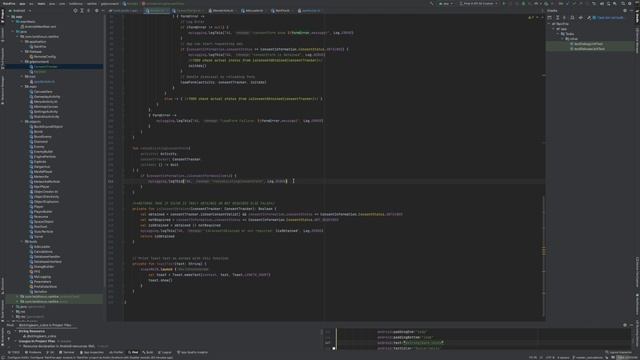The height and width of the screenshot is (360, 640).
Task: Collapse the other tasks group in Gradle
Action: coord(563,39)
